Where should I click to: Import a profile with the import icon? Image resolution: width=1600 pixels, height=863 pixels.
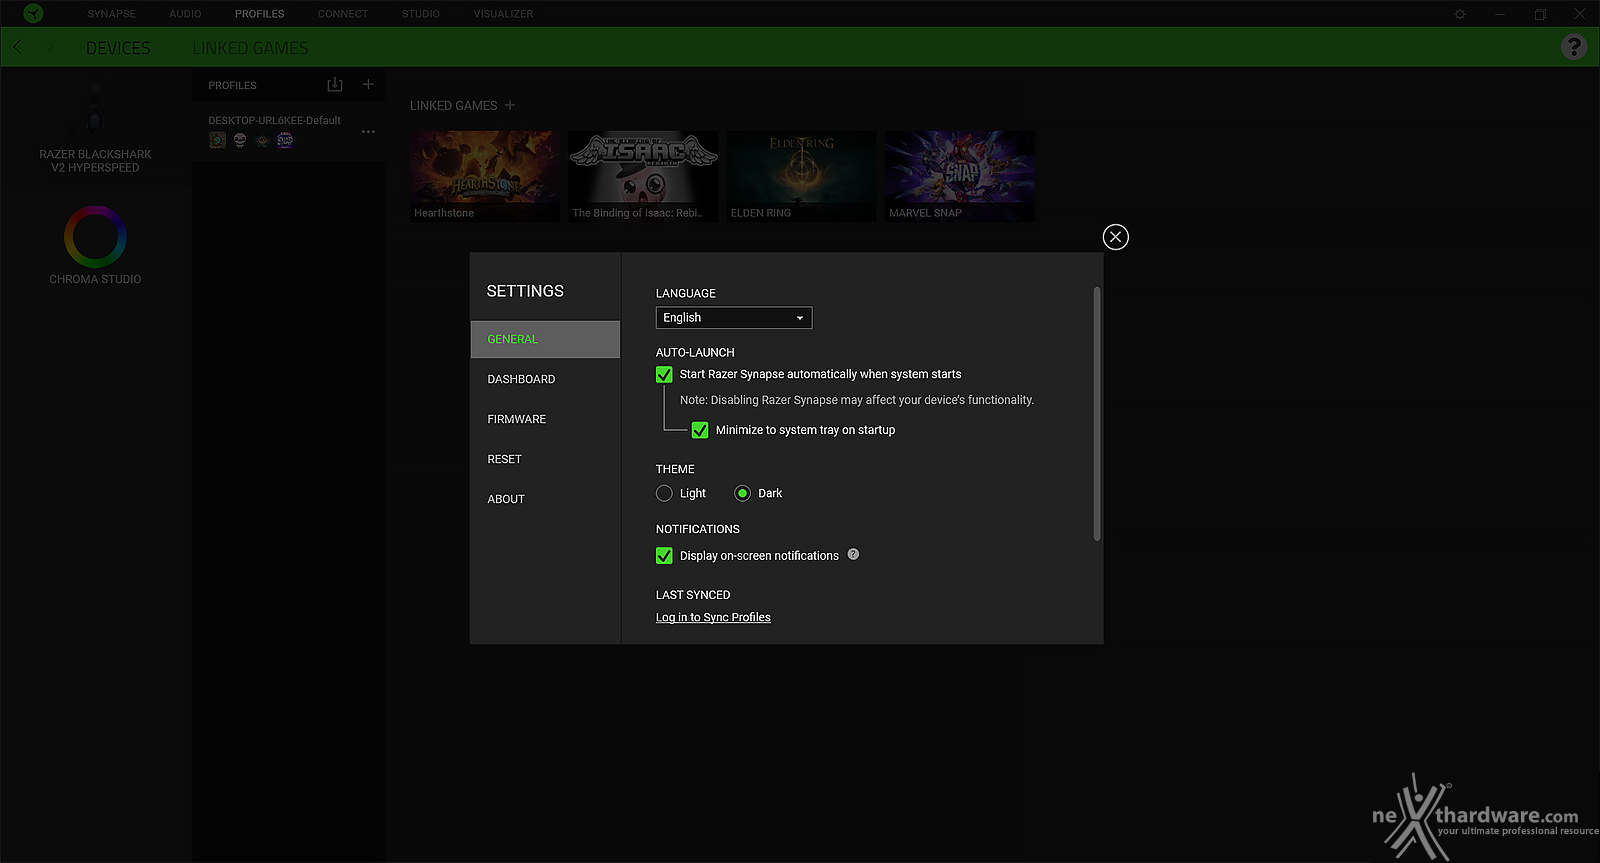click(335, 84)
